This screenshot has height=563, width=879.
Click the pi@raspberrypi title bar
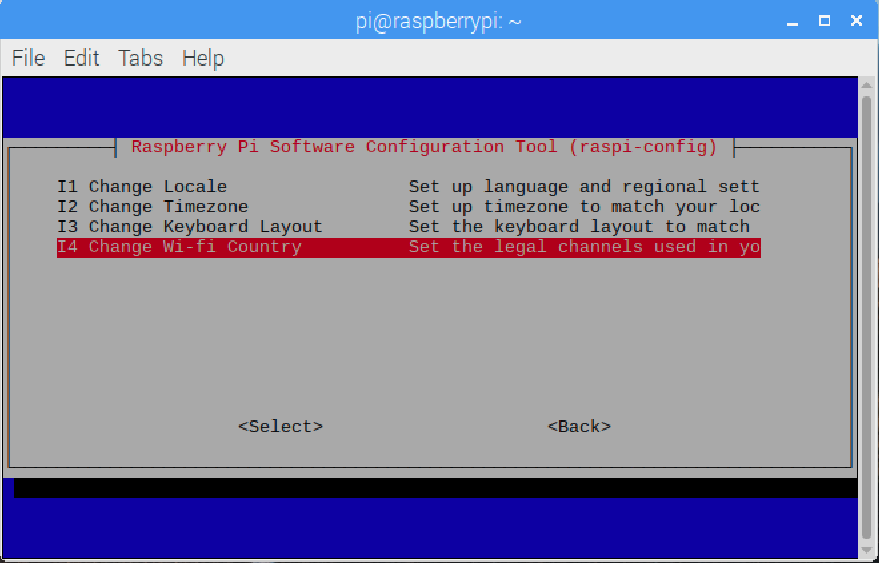[x=439, y=20]
